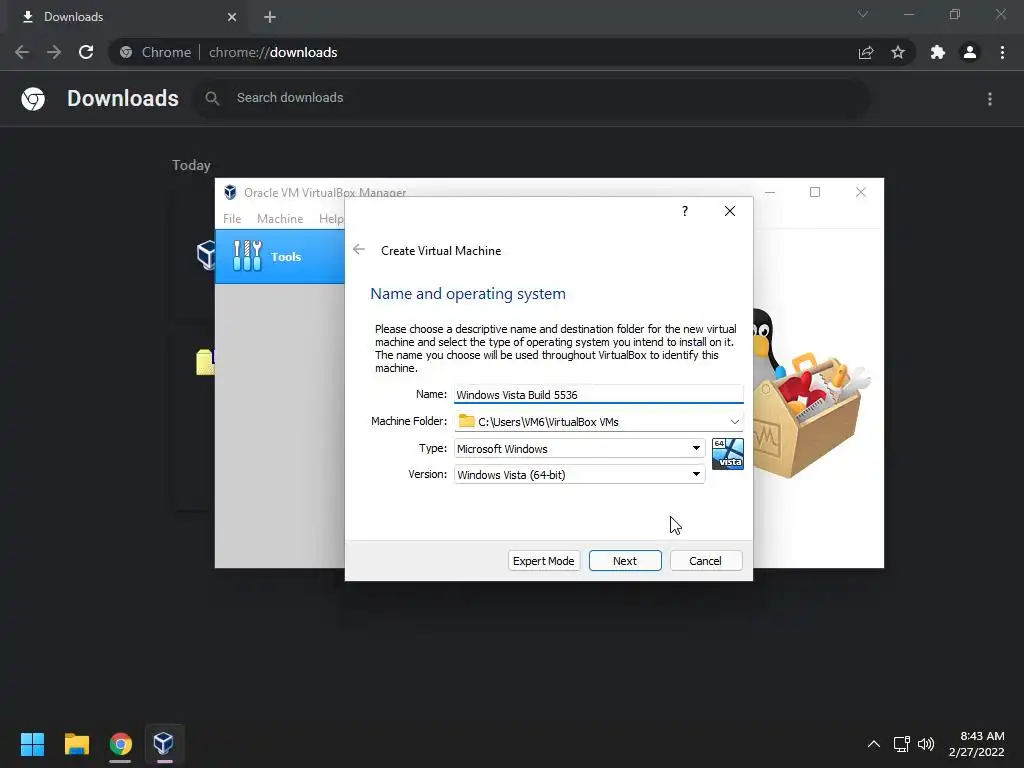Maximize the VirtualBox Manager window

click(x=815, y=192)
